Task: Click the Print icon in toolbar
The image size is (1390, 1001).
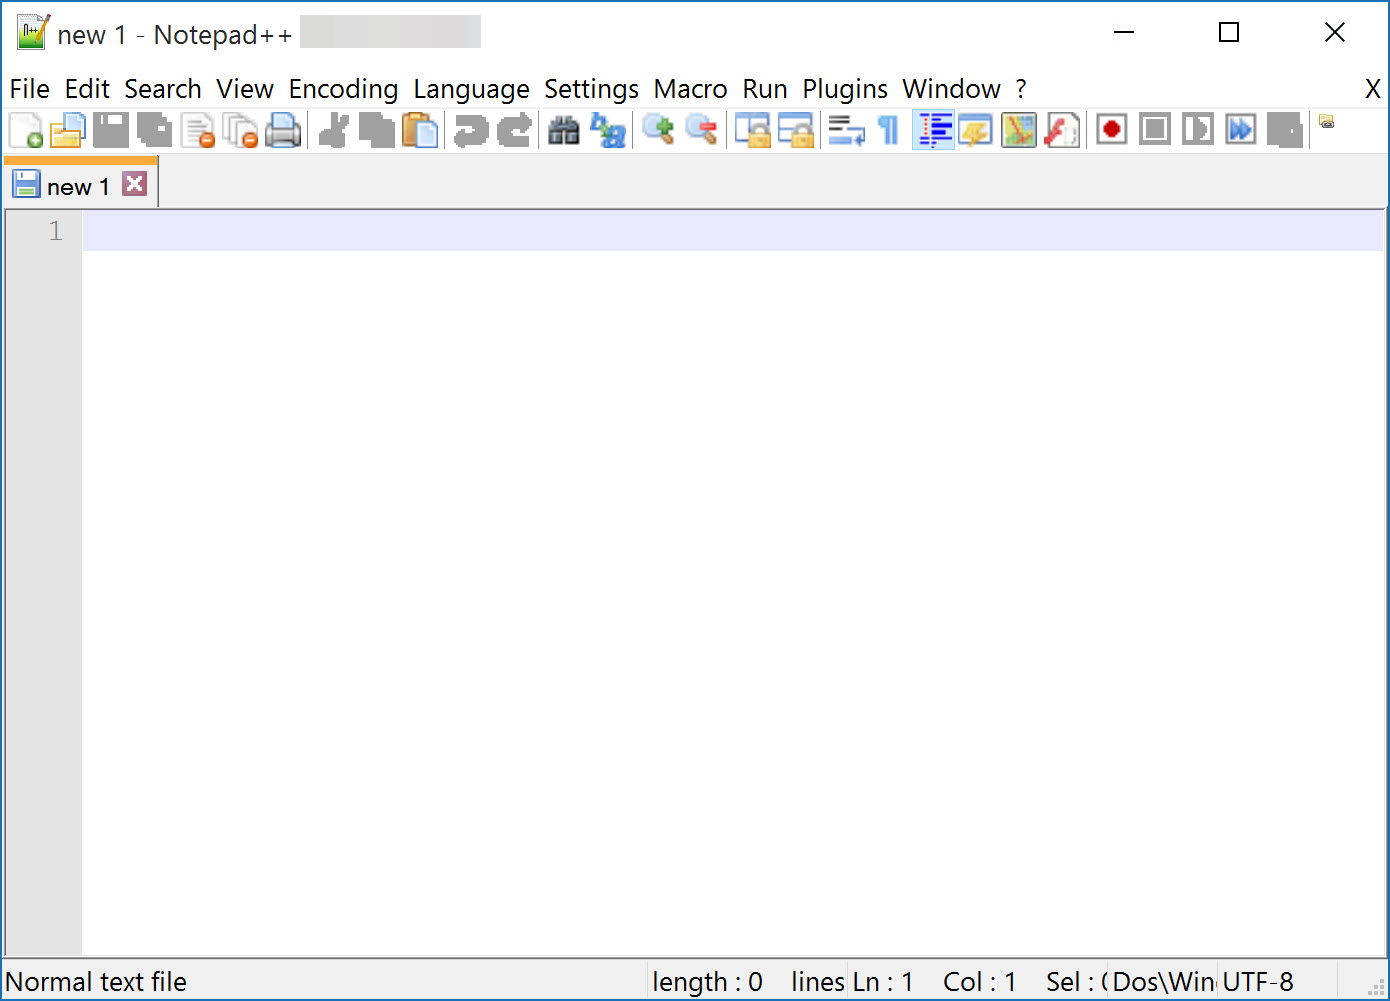Action: pos(284,130)
